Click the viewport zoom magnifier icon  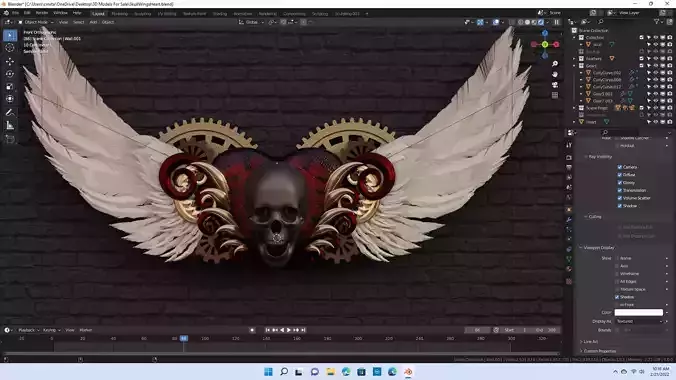[555, 64]
